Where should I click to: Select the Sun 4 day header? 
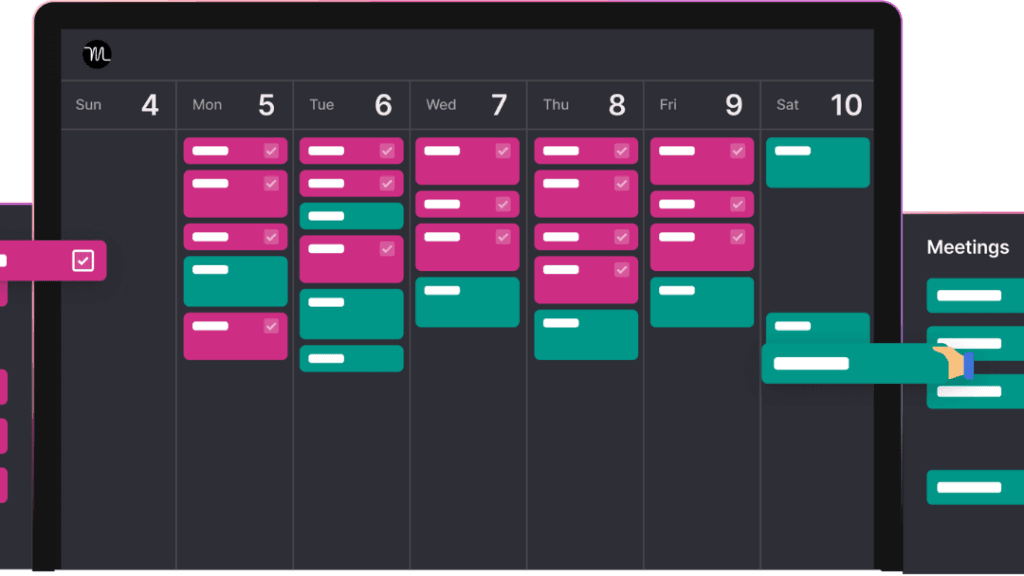[x=118, y=105]
